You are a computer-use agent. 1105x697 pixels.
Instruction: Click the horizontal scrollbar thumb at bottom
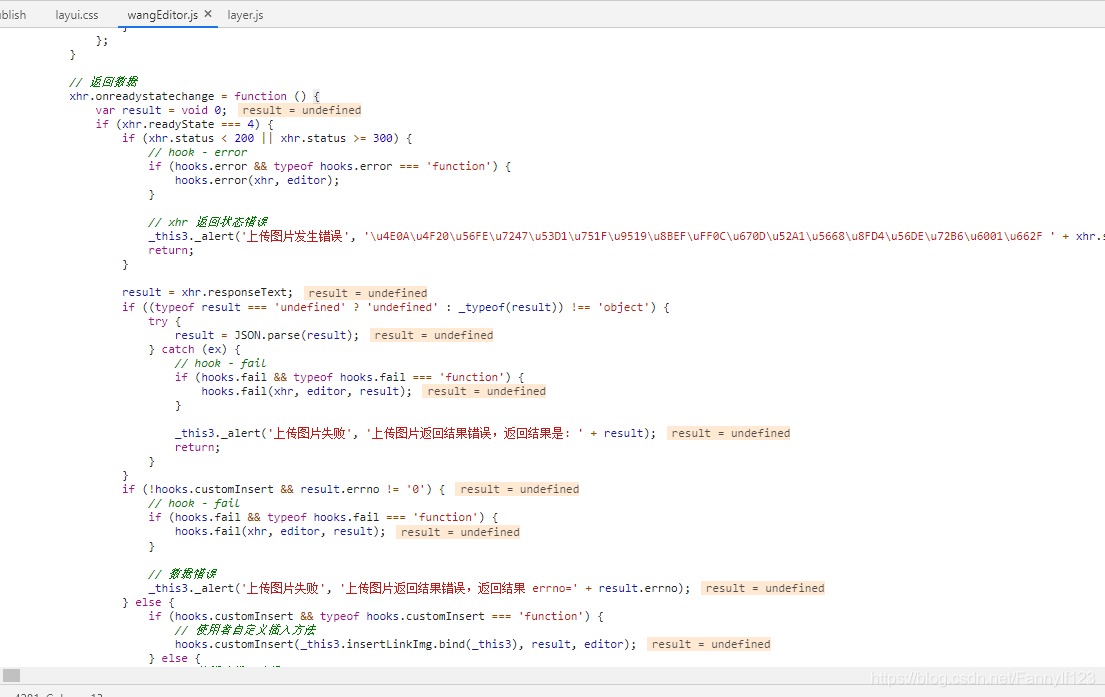(11, 676)
